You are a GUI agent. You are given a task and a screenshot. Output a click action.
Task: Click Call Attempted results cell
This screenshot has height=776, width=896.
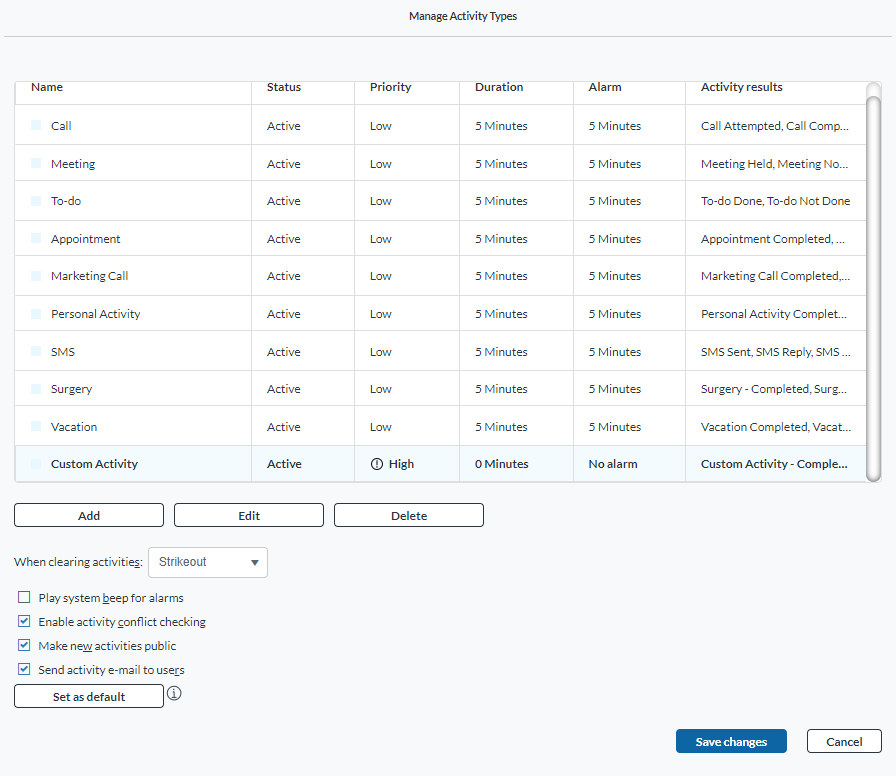click(775, 126)
